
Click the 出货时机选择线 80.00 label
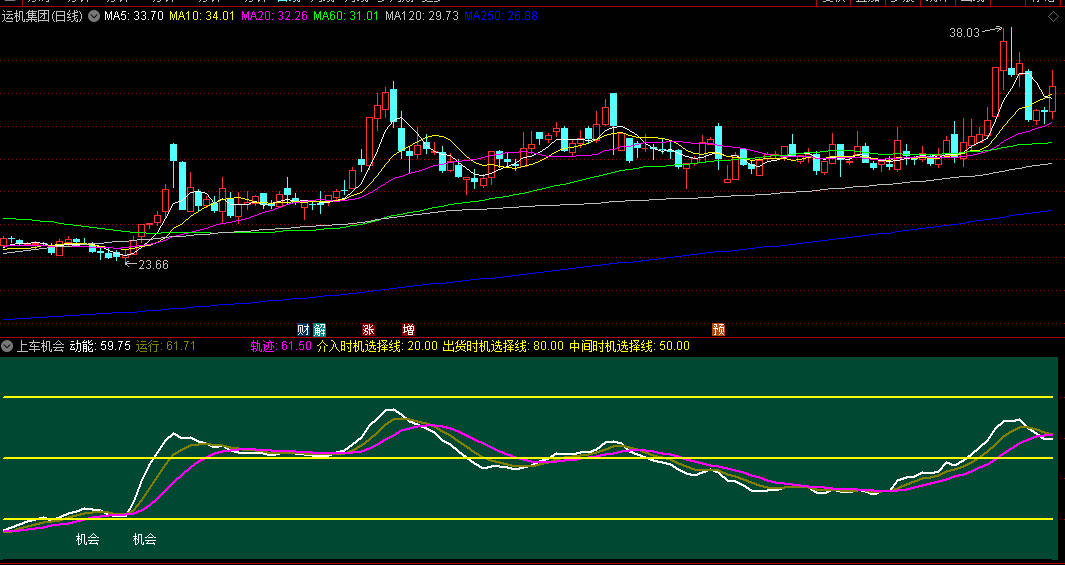503,347
